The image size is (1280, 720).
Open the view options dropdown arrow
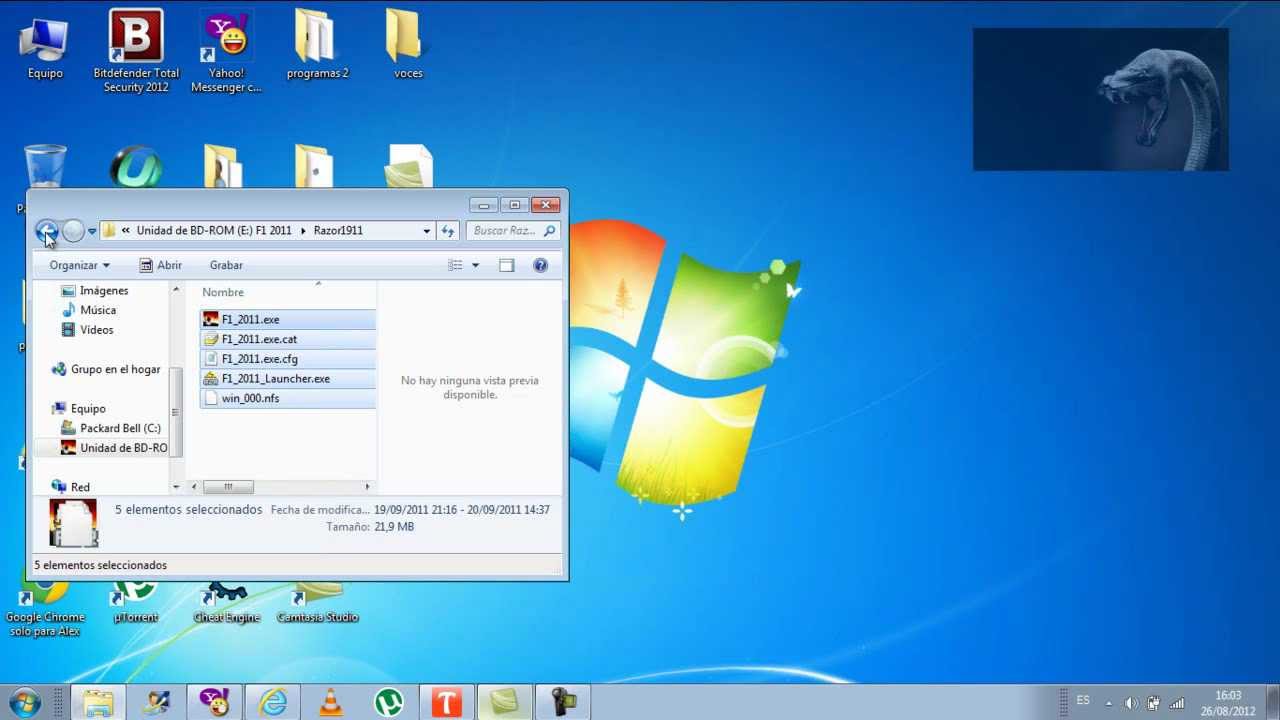pyautogui.click(x=475, y=265)
